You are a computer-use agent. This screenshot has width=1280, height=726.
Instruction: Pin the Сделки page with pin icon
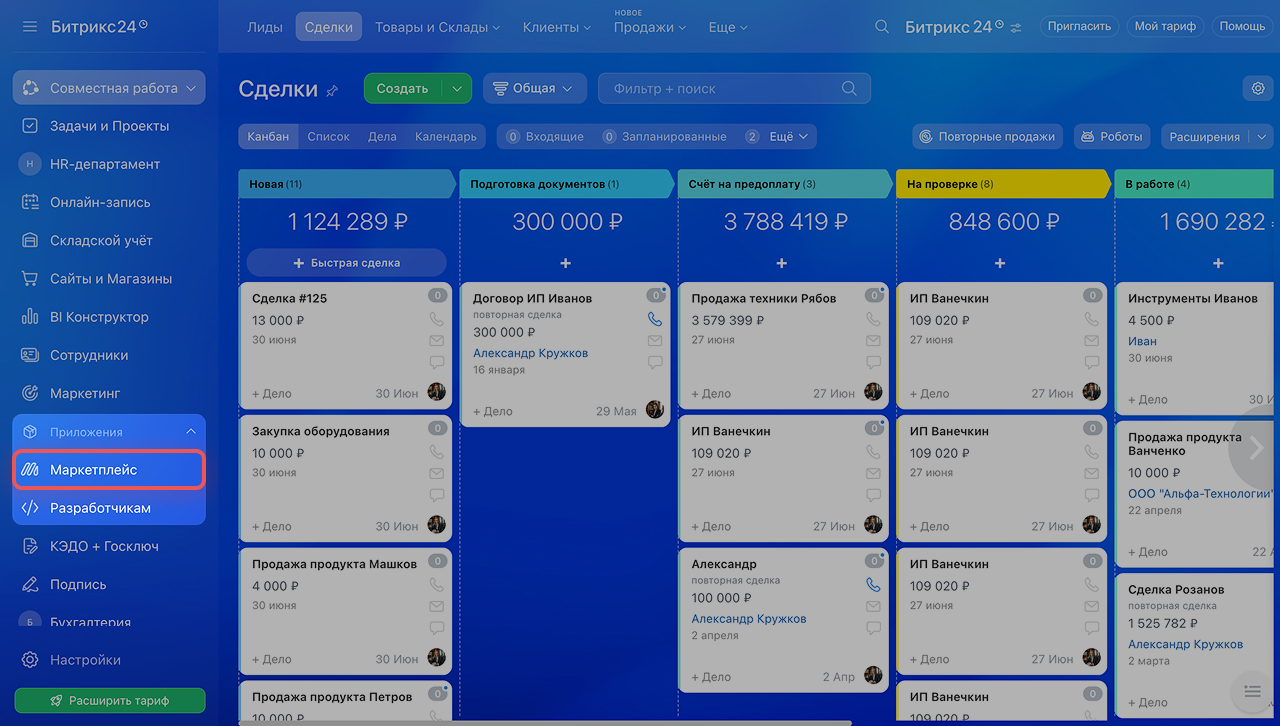(x=333, y=90)
